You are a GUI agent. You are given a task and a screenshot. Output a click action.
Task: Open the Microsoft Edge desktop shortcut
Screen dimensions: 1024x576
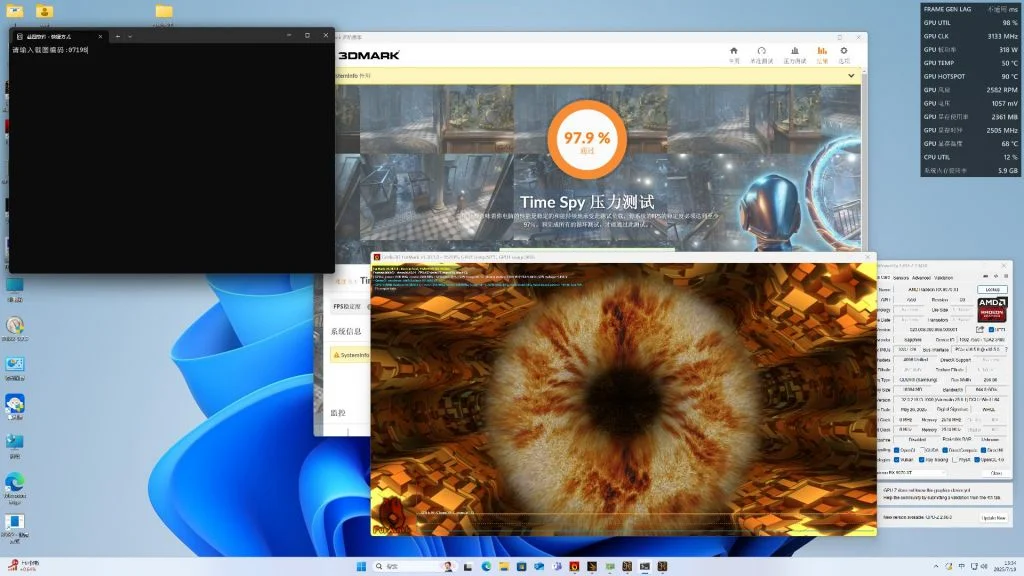[x=14, y=488]
